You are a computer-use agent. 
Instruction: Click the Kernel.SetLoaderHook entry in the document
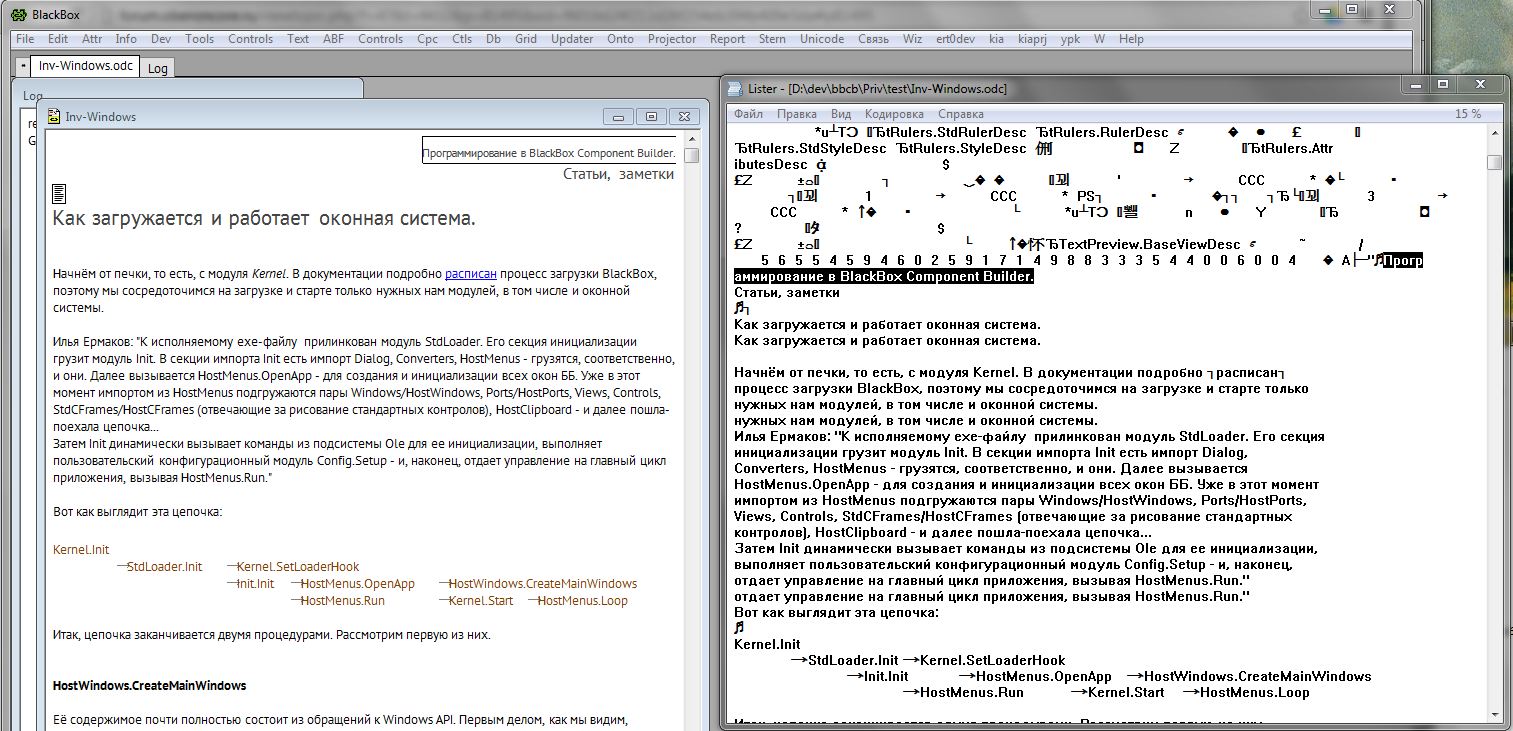click(x=297, y=567)
